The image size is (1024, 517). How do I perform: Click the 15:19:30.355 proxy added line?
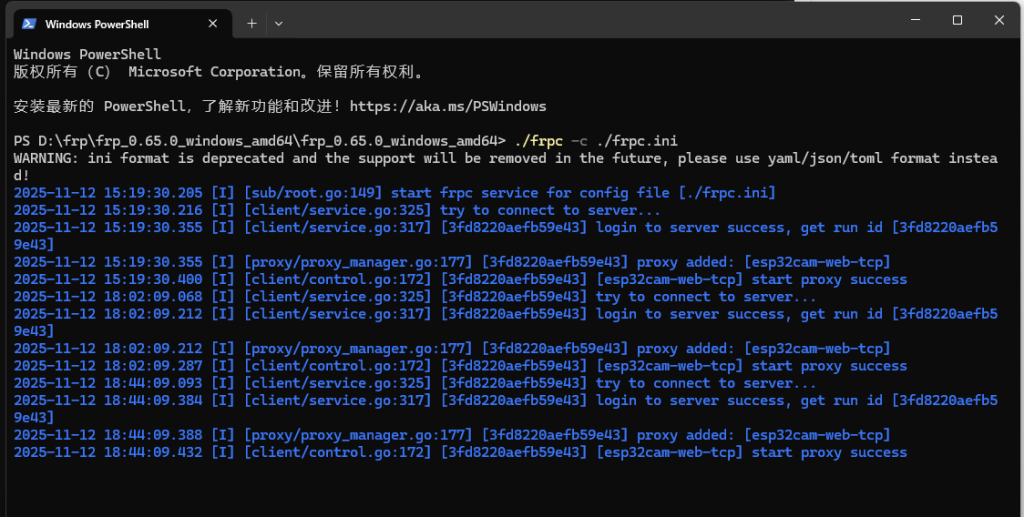point(452,262)
